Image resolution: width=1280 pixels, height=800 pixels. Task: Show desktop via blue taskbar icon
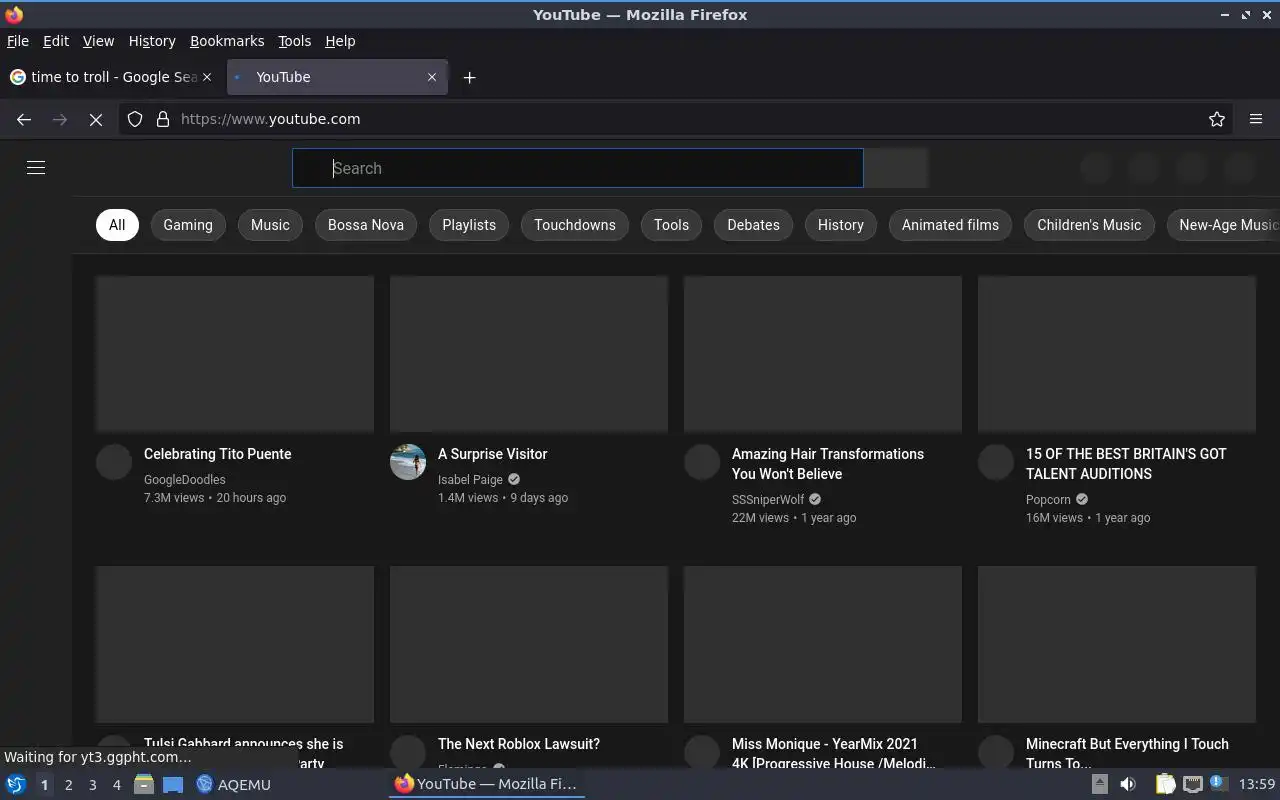pos(173,784)
